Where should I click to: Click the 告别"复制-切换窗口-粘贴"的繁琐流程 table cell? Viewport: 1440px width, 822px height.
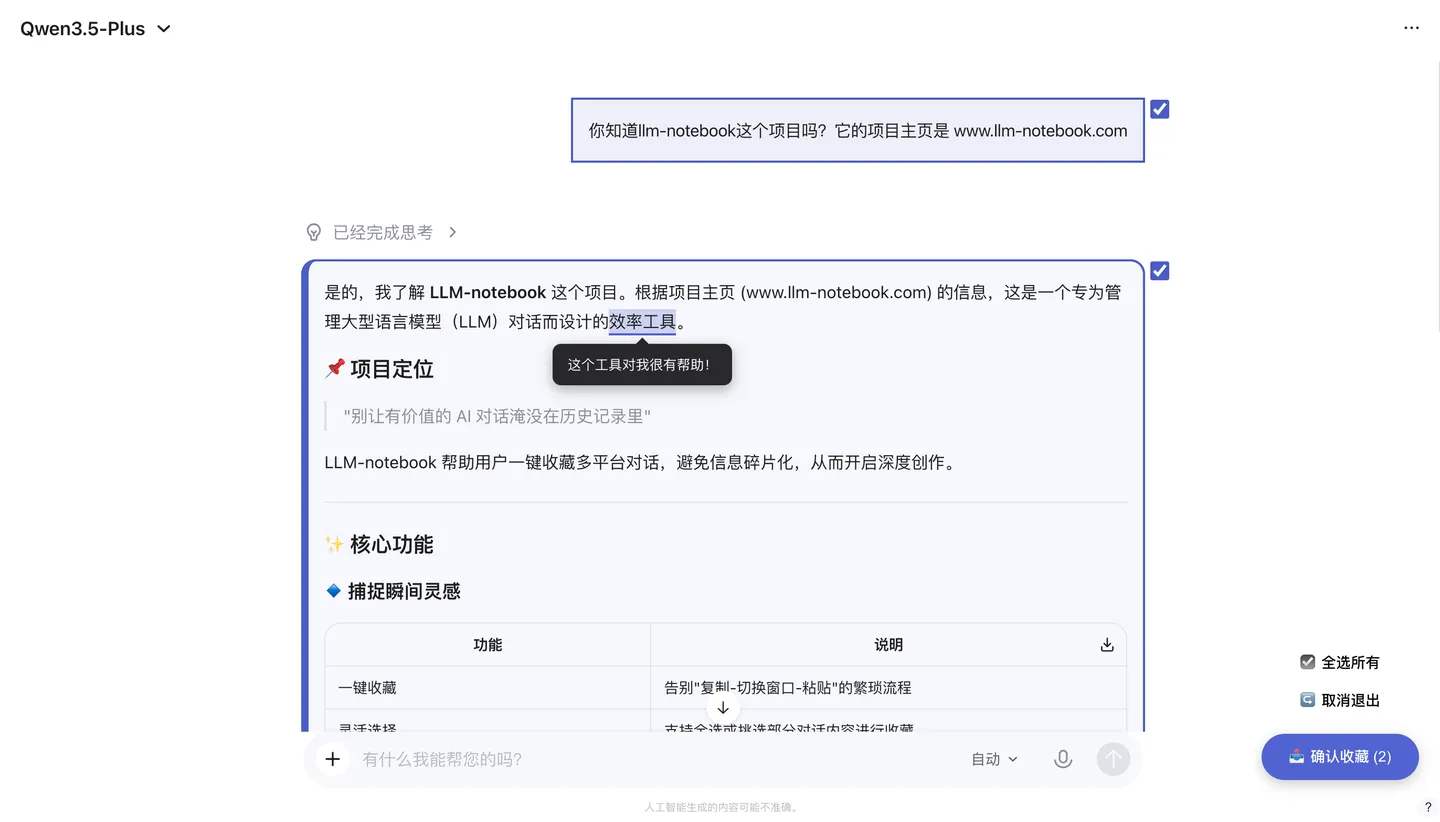click(888, 688)
